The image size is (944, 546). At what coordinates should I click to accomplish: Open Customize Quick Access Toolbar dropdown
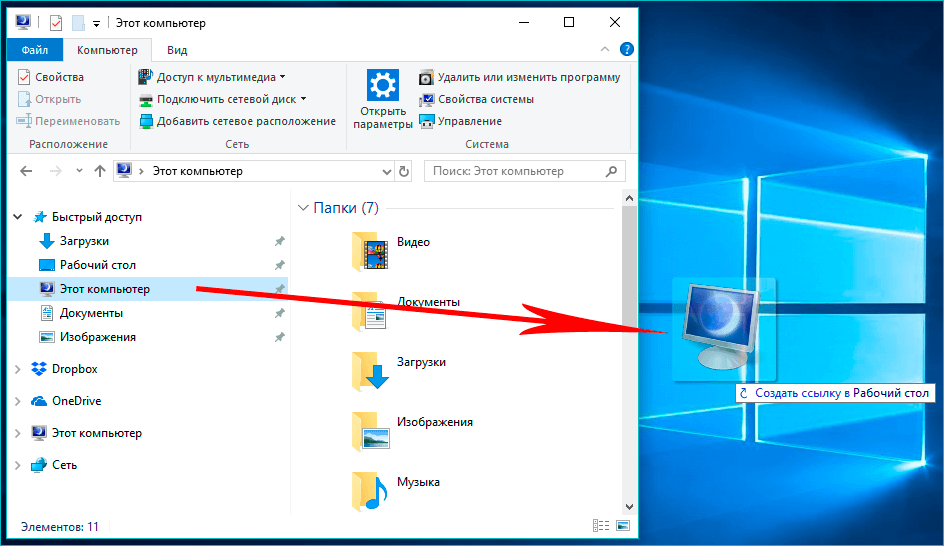pyautogui.click(x=96, y=23)
